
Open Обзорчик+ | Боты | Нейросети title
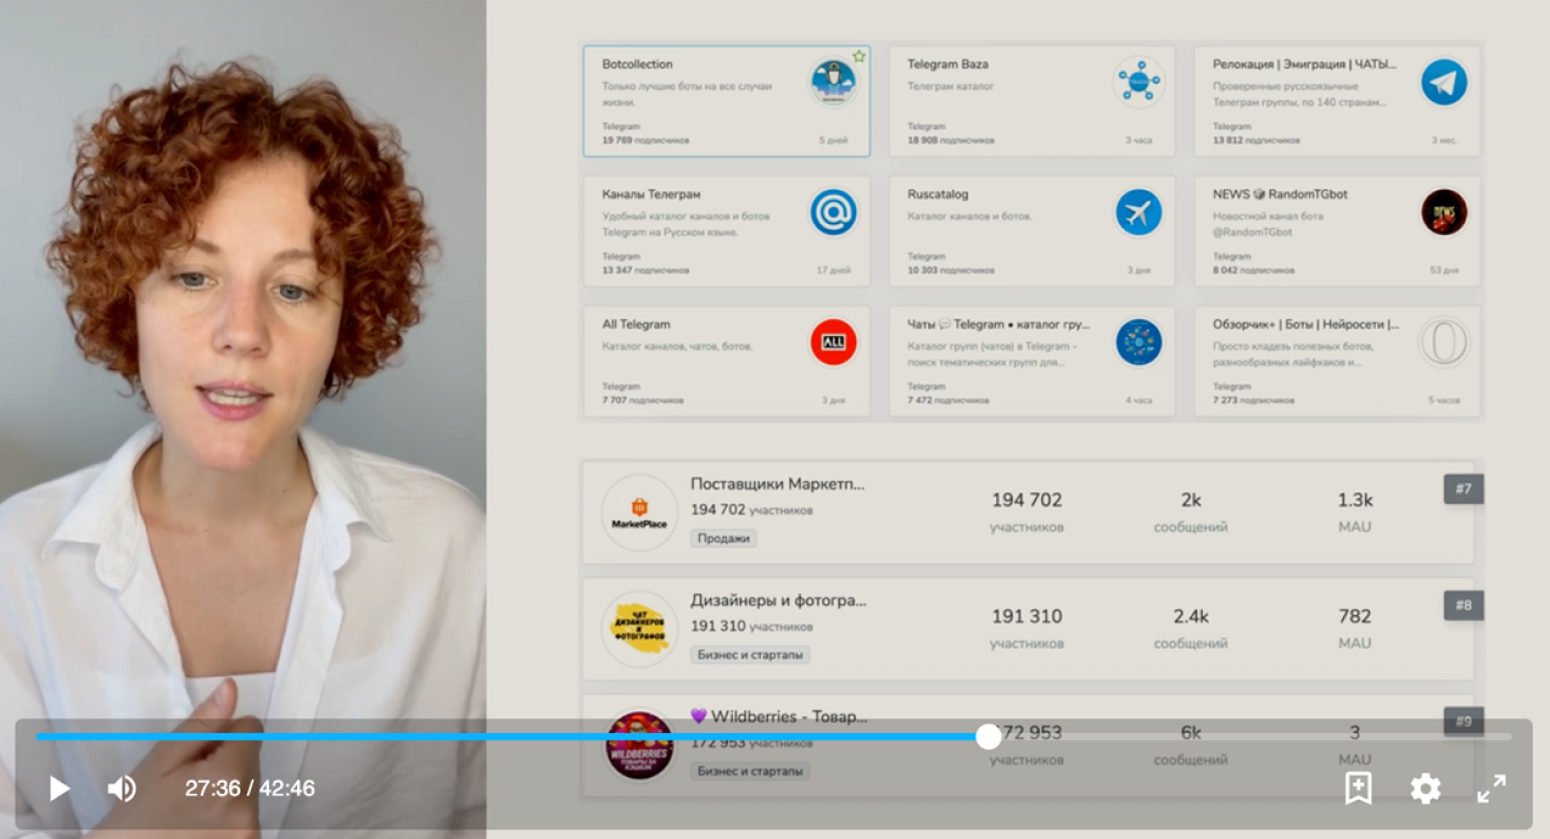point(1305,324)
